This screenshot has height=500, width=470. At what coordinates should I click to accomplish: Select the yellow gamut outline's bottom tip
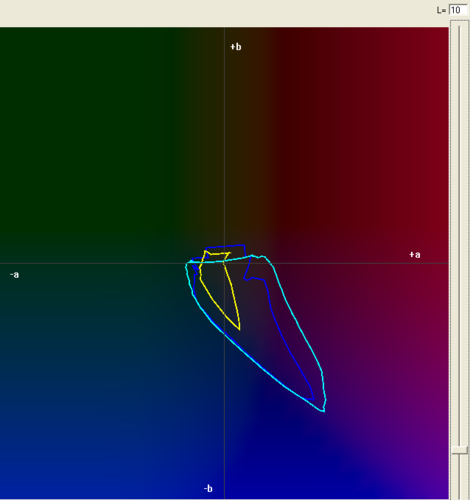[x=239, y=330]
